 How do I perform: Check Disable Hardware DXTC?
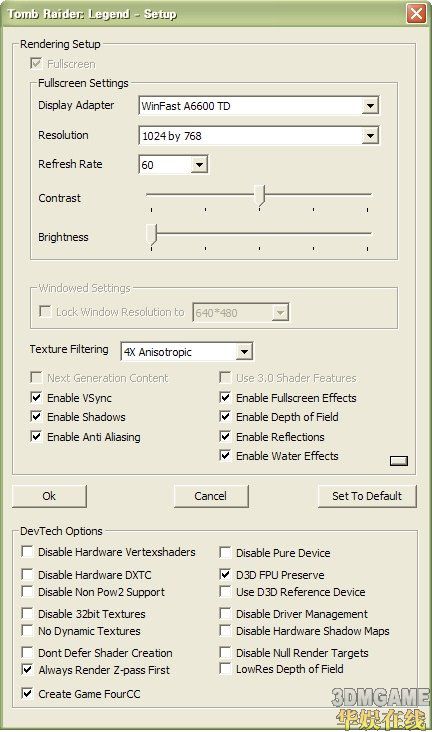coord(27,574)
